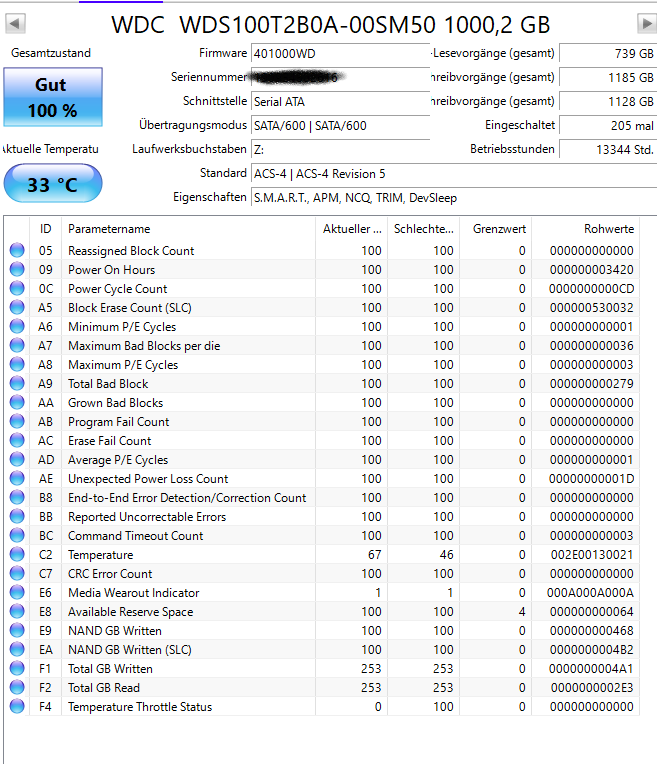657x764 pixels.
Task: Click status icon for Unexpected Power Loss Count
Action: (17, 478)
